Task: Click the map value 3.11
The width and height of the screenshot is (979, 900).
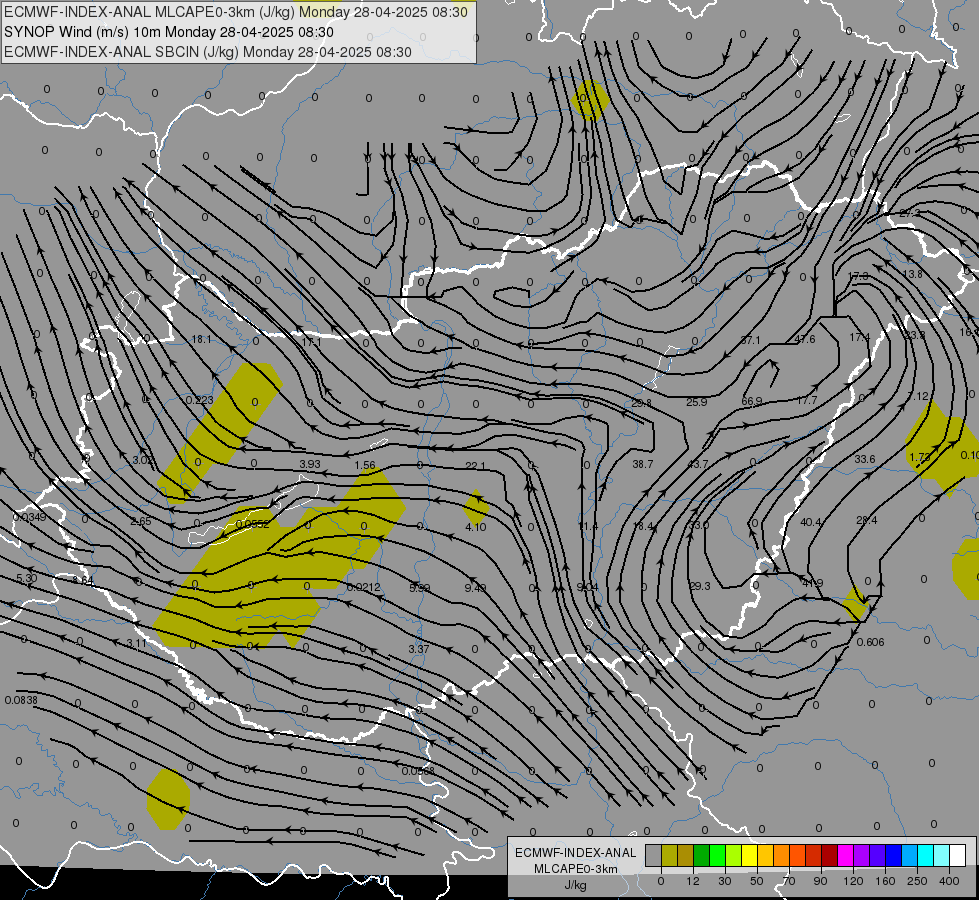Action: tap(137, 643)
